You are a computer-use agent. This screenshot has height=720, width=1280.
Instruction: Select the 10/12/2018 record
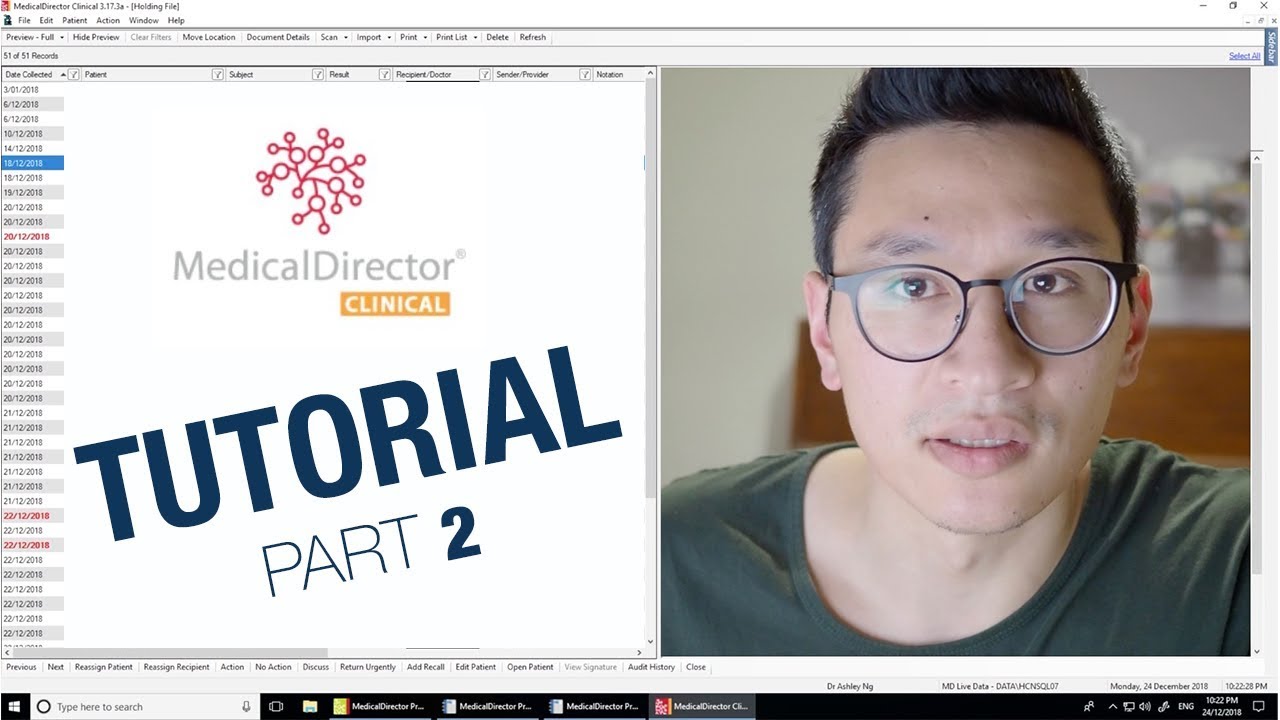[32, 134]
